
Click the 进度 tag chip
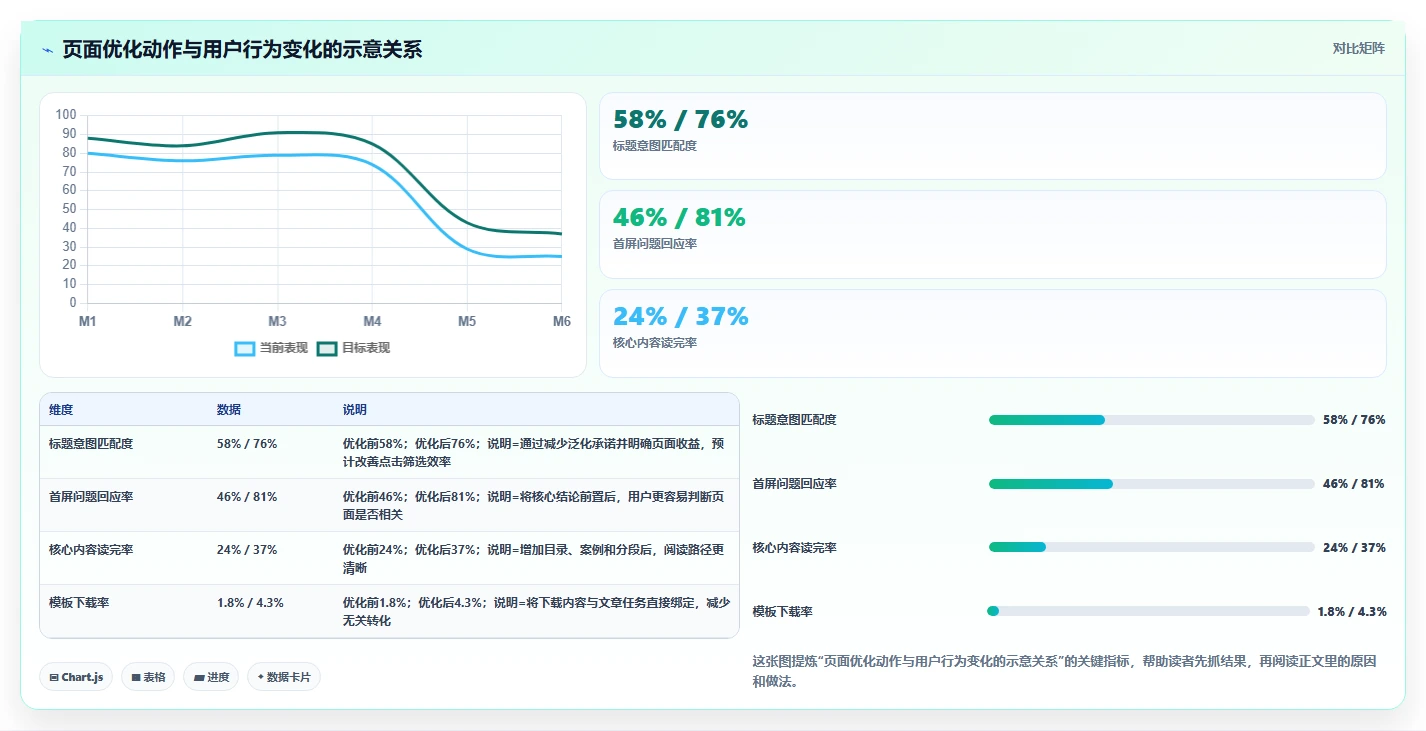211,677
